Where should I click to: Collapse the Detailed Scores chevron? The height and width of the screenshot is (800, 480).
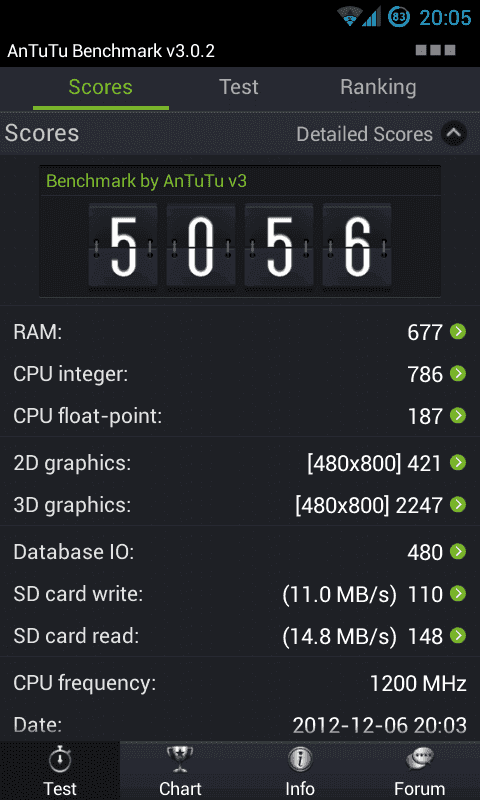pos(453,134)
